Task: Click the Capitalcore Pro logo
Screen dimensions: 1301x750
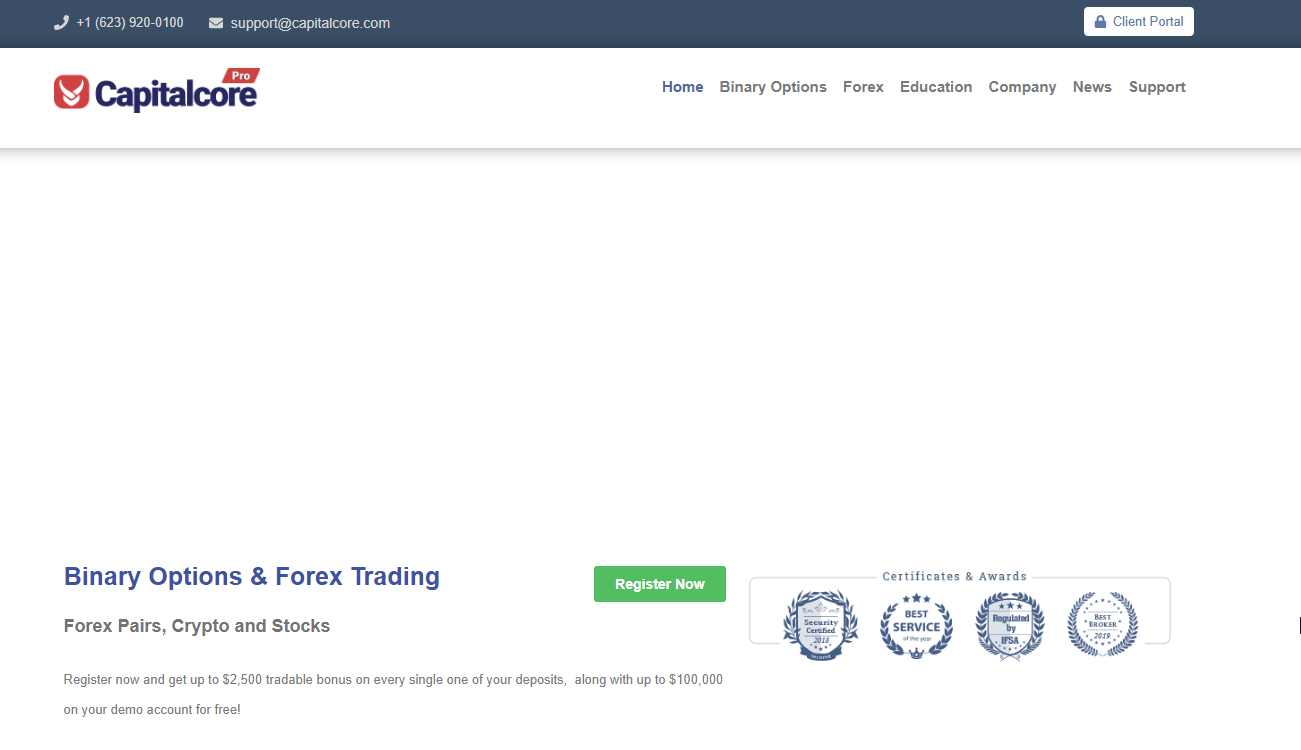Action: (157, 91)
